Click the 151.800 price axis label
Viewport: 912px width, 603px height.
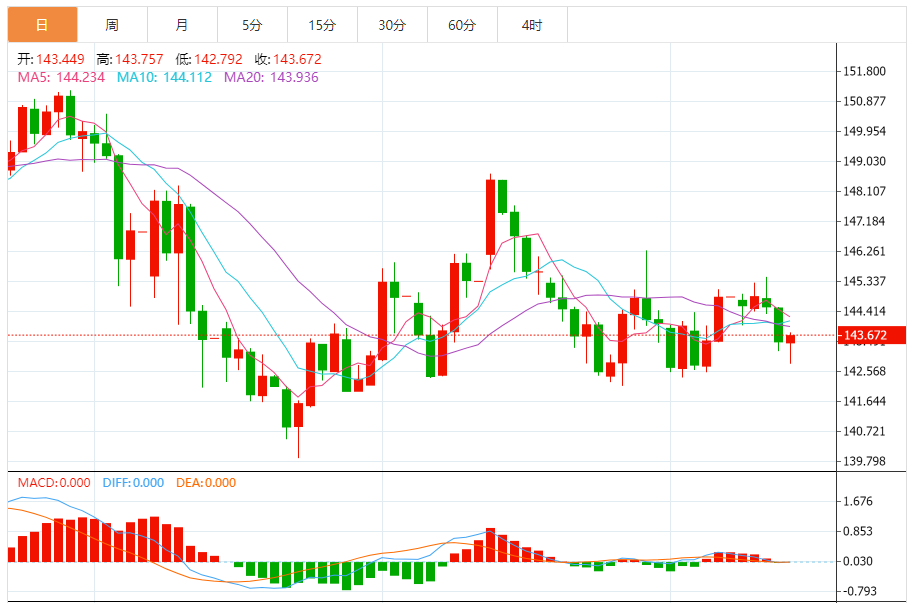point(864,71)
